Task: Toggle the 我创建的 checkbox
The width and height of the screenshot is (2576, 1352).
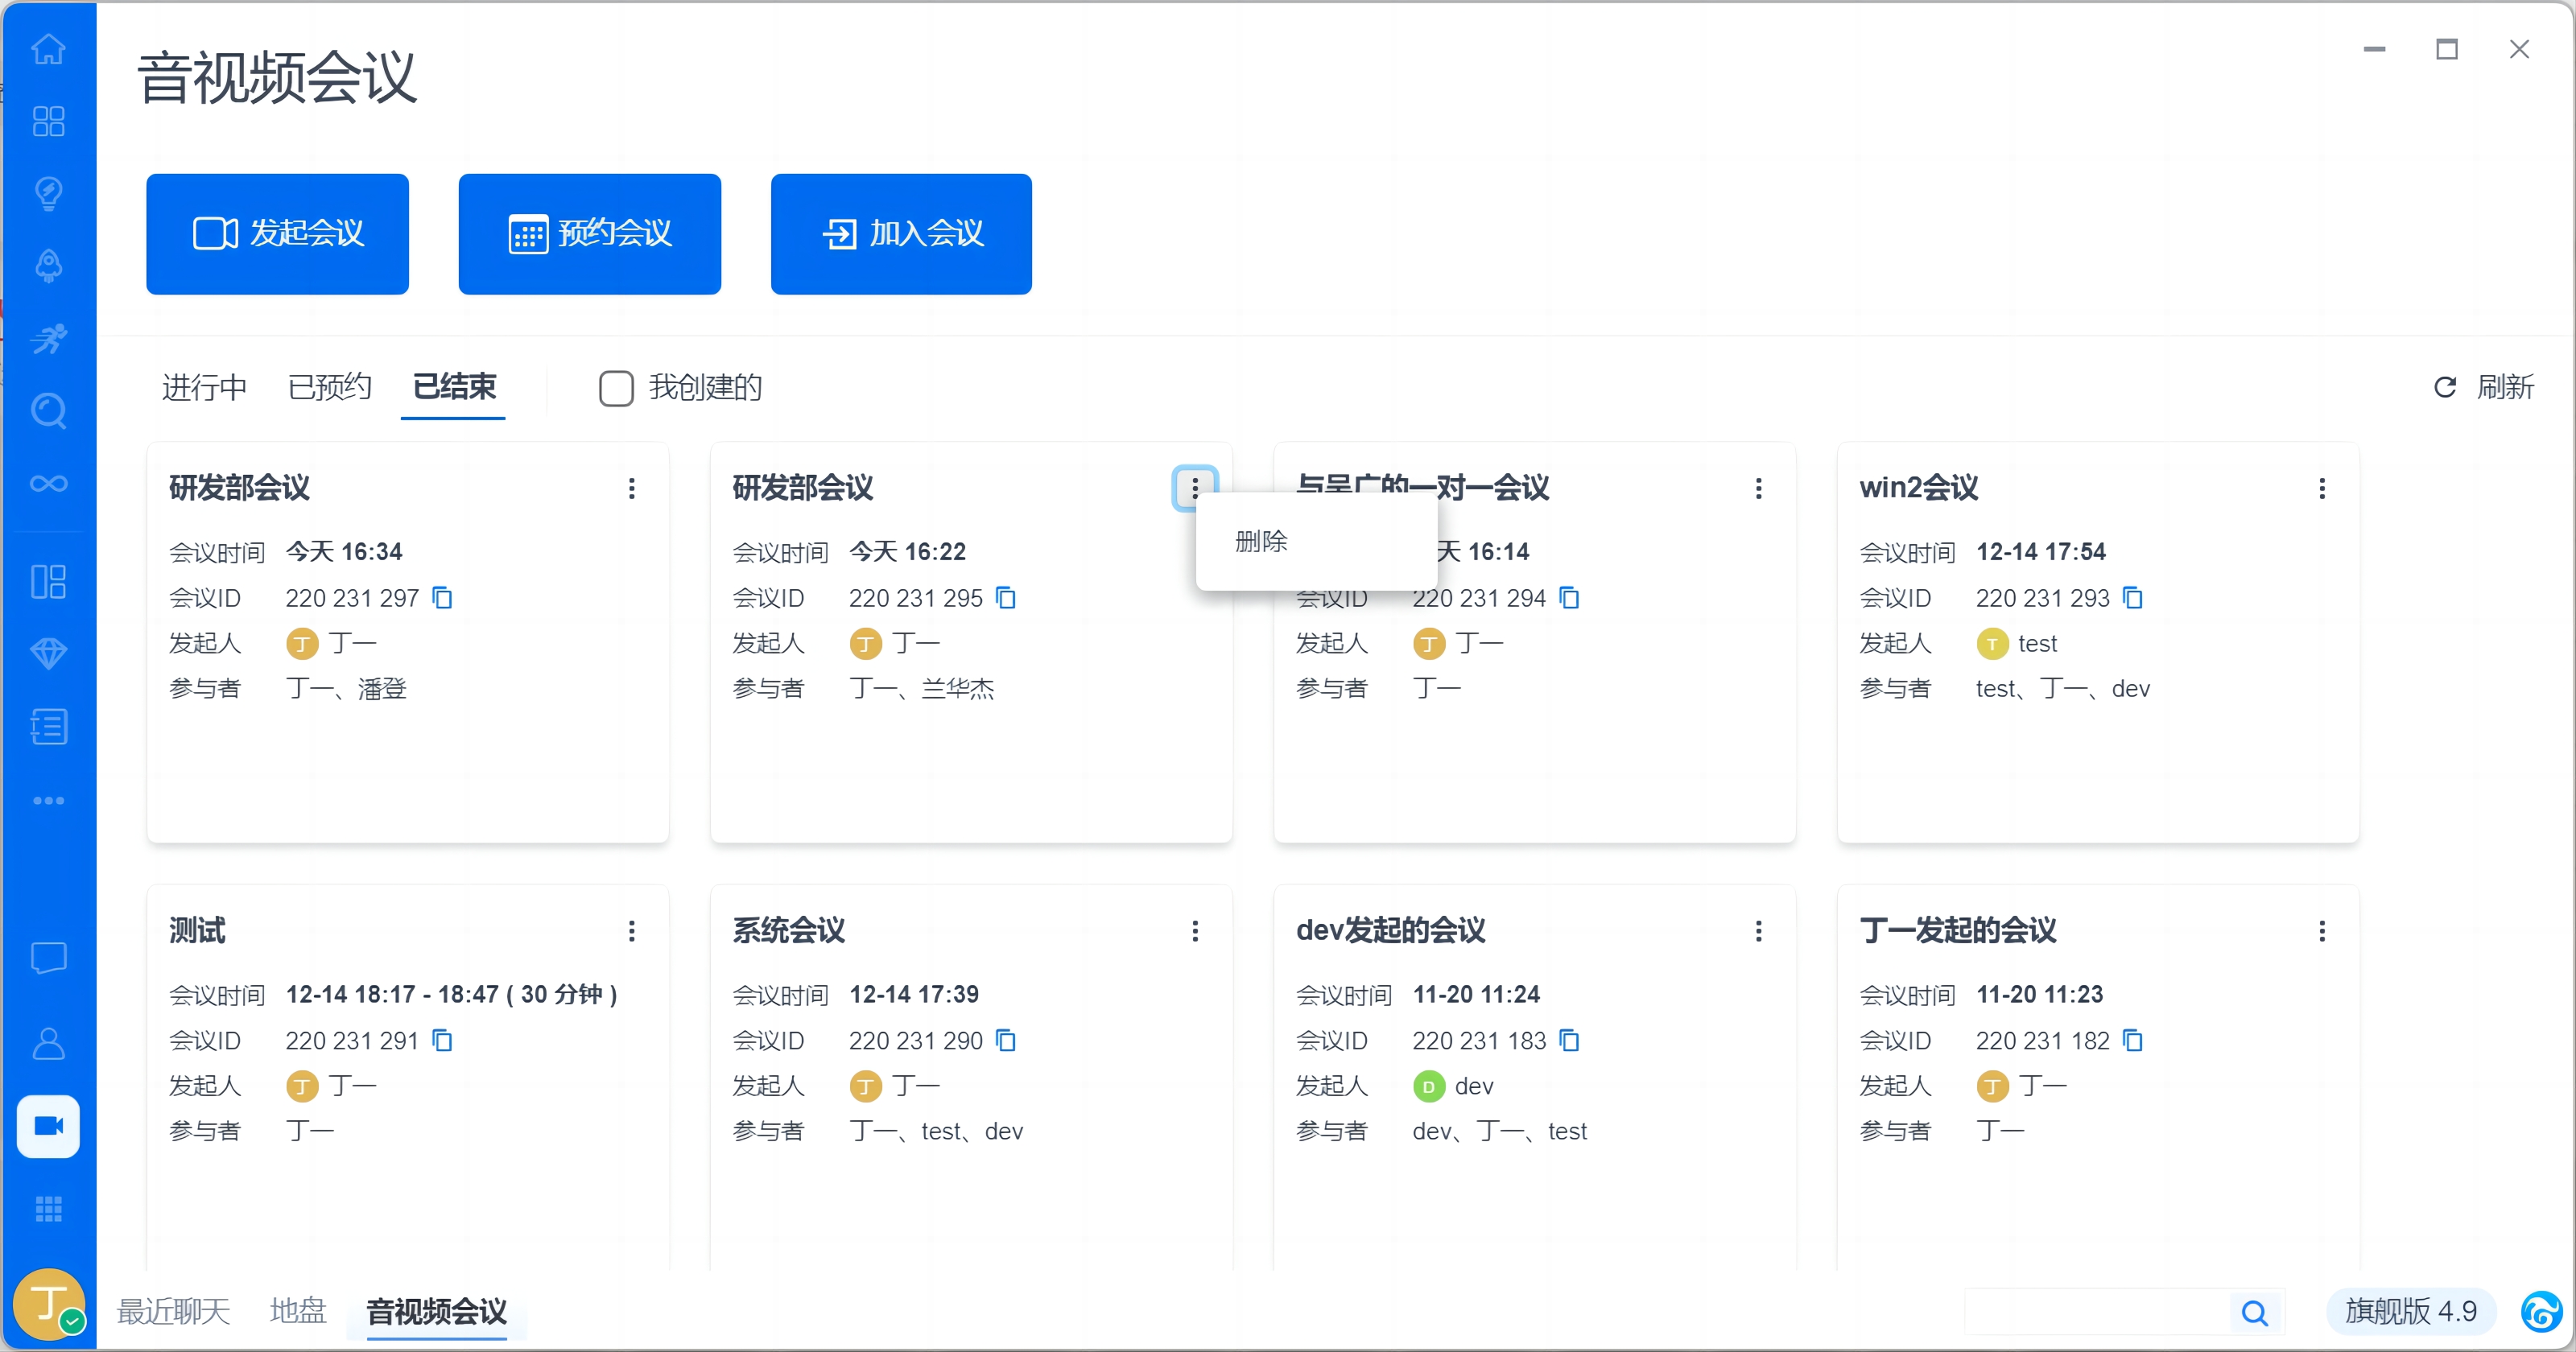Action: [616, 388]
